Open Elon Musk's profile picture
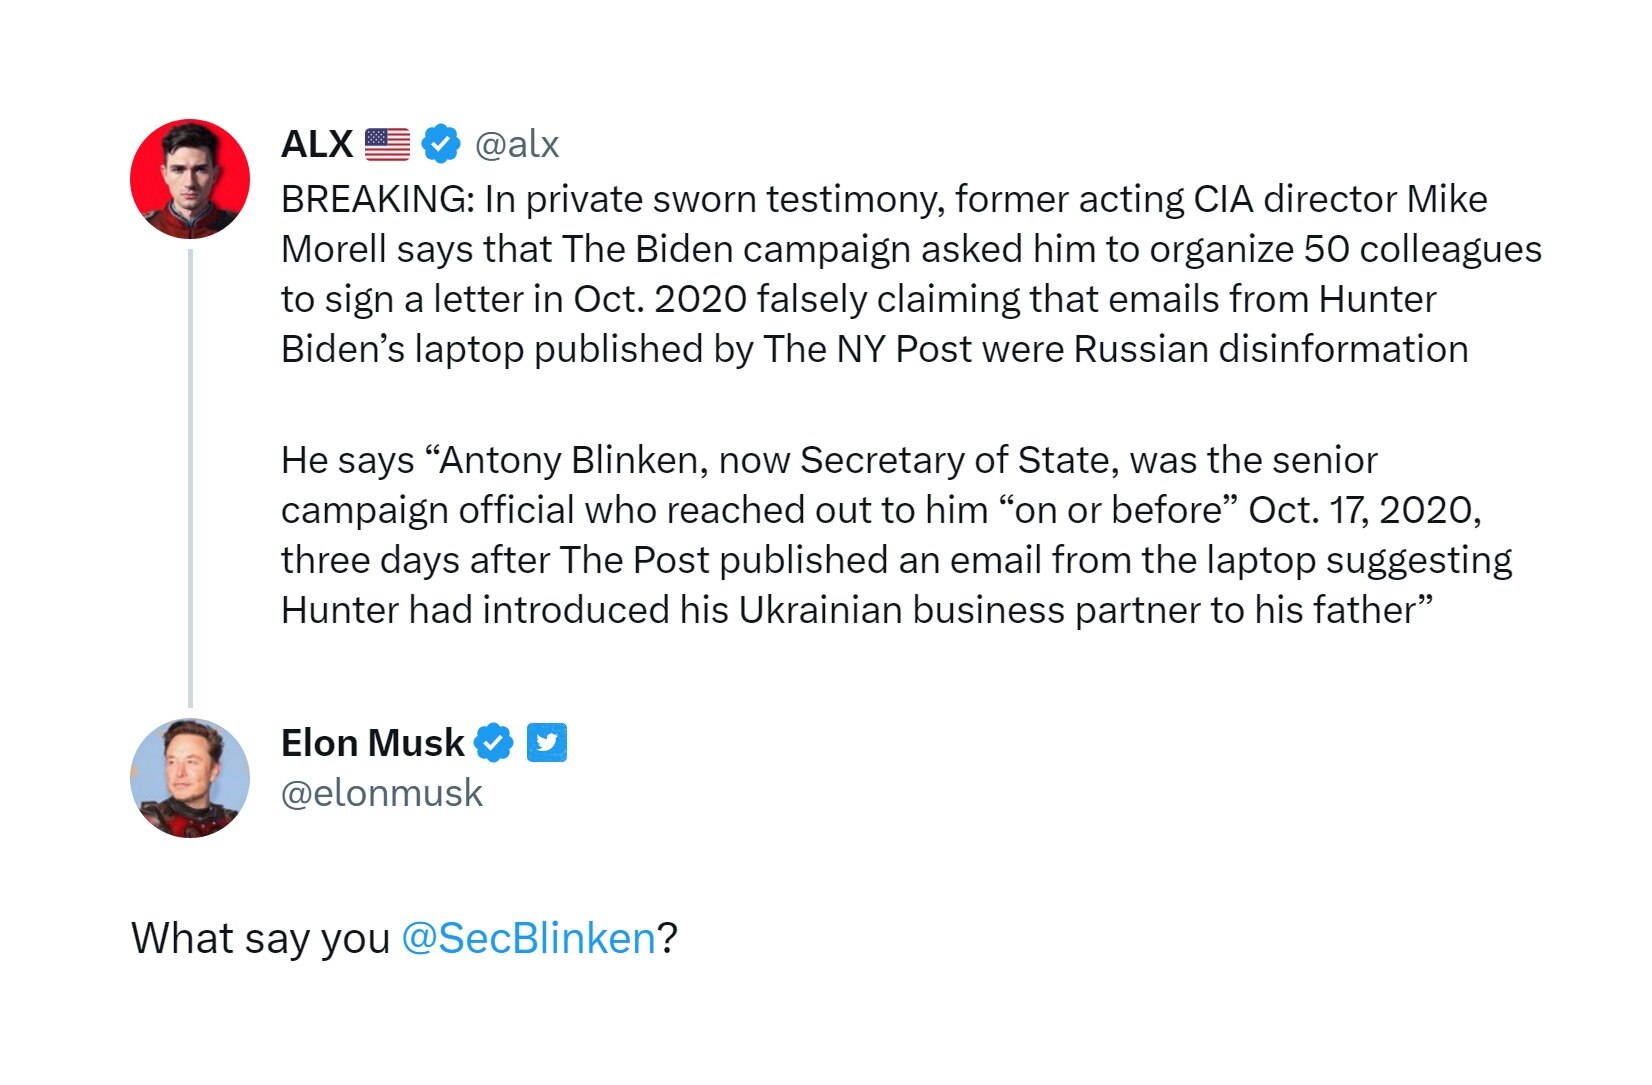The height and width of the screenshot is (1085, 1652). coord(190,777)
